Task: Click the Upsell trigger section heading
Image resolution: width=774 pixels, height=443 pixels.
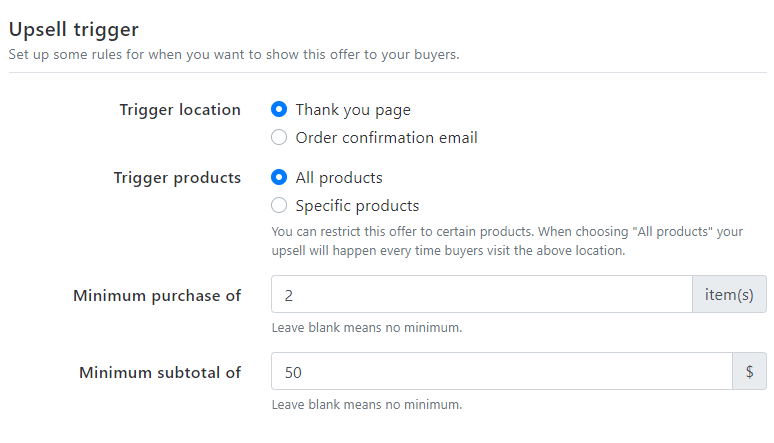Action: [x=74, y=30]
